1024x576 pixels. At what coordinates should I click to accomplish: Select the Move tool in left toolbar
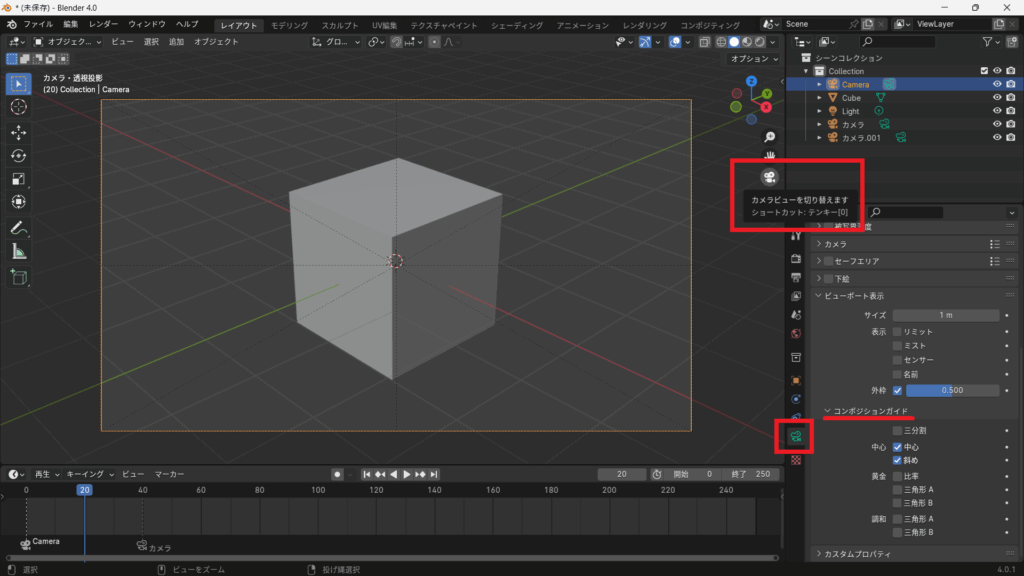pos(19,132)
